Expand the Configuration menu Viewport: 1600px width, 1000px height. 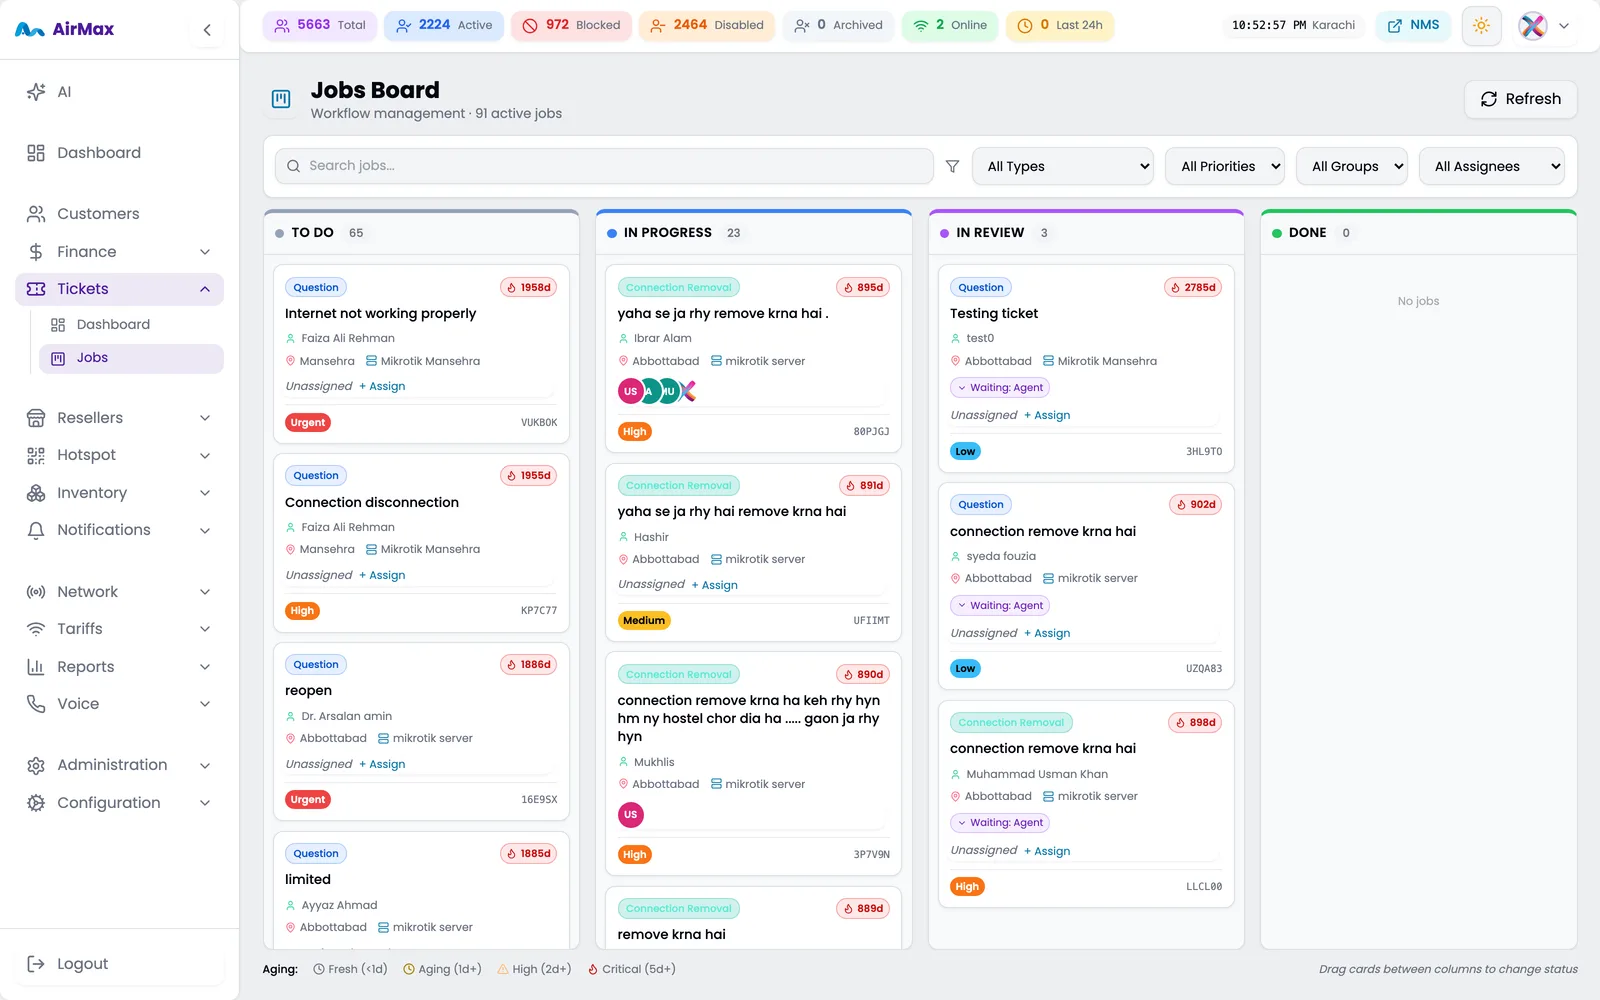(120, 803)
